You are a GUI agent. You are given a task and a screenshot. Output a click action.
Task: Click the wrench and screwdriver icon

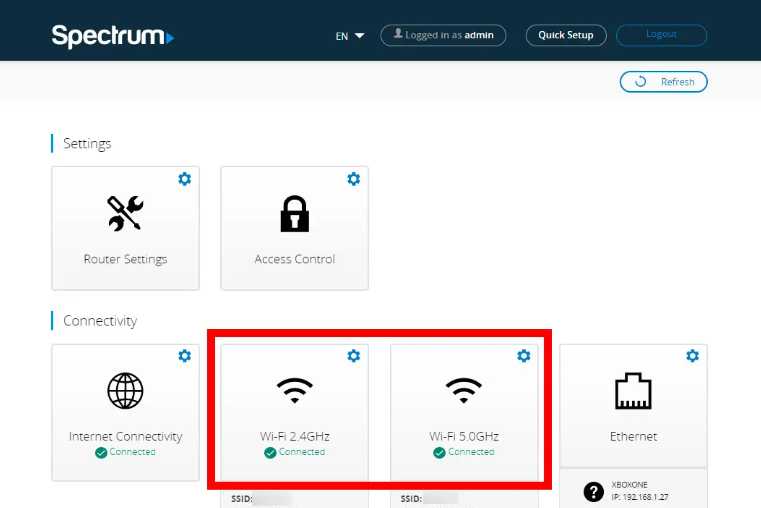pyautogui.click(x=125, y=213)
